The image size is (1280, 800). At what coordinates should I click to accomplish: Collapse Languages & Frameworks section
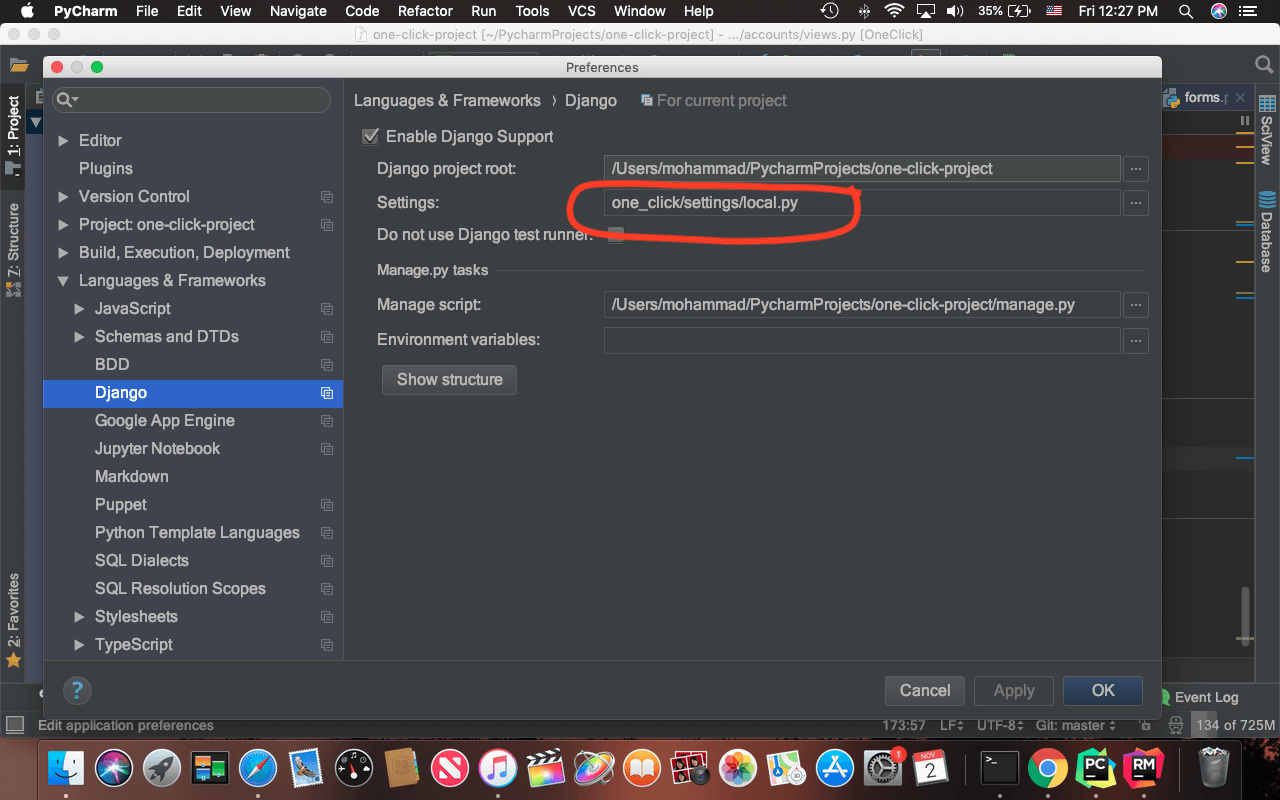click(x=64, y=281)
